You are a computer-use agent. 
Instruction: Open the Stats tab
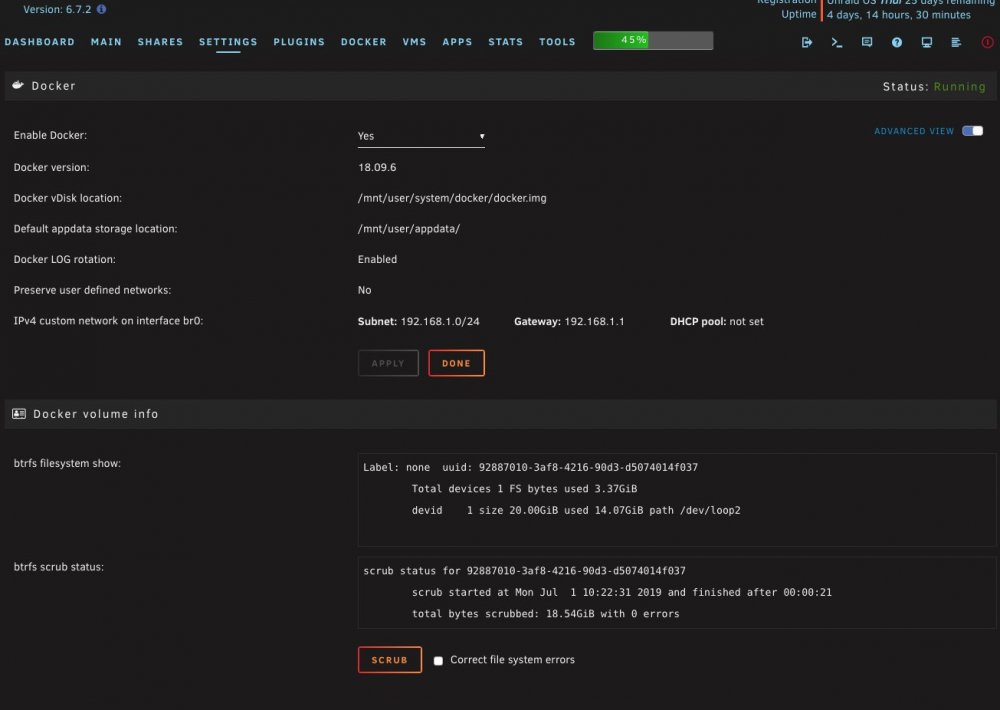(506, 42)
